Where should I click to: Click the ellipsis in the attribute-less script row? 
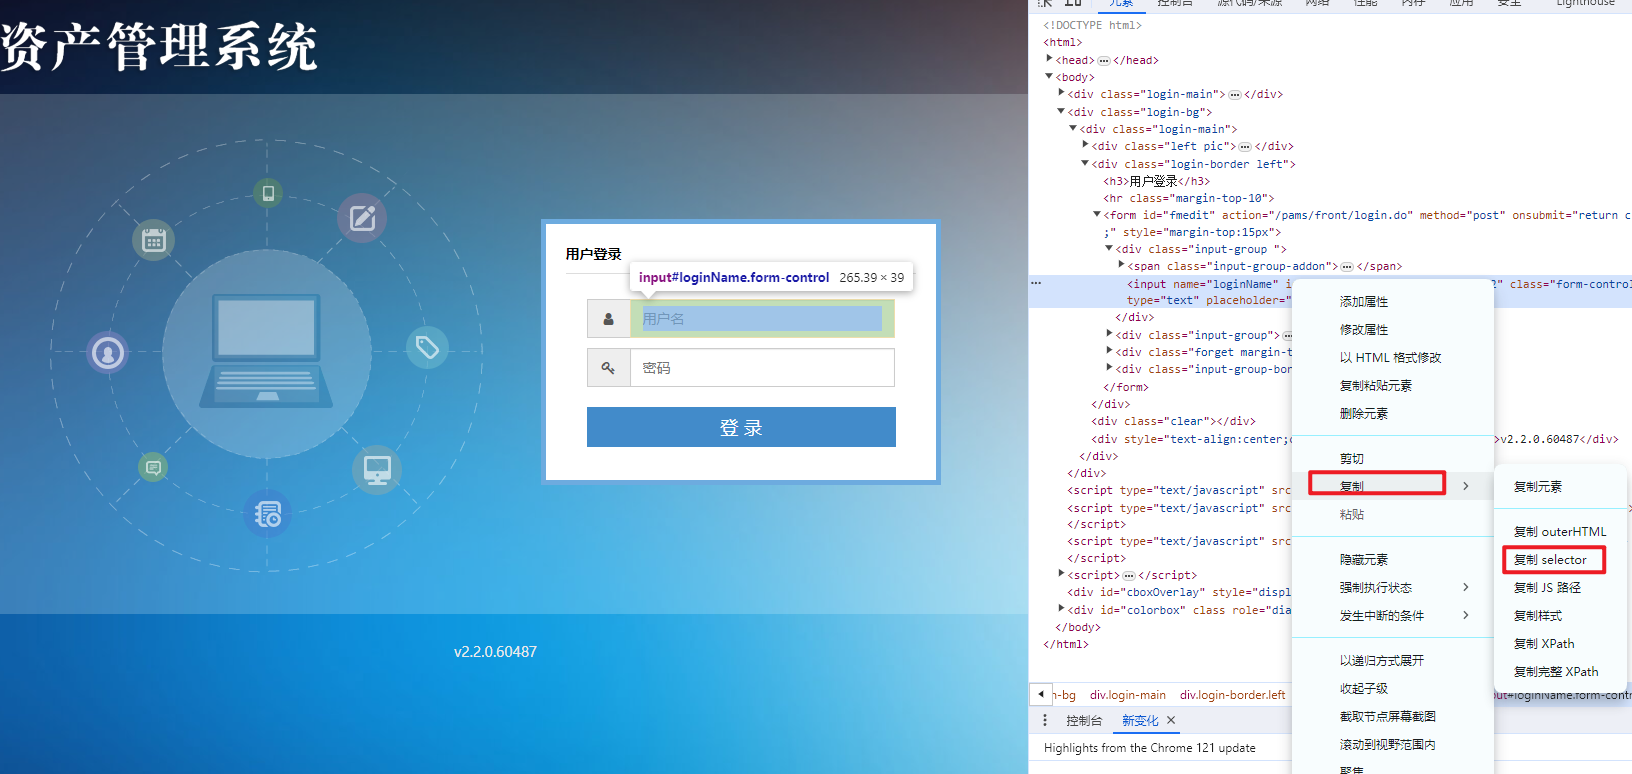[1128, 575]
